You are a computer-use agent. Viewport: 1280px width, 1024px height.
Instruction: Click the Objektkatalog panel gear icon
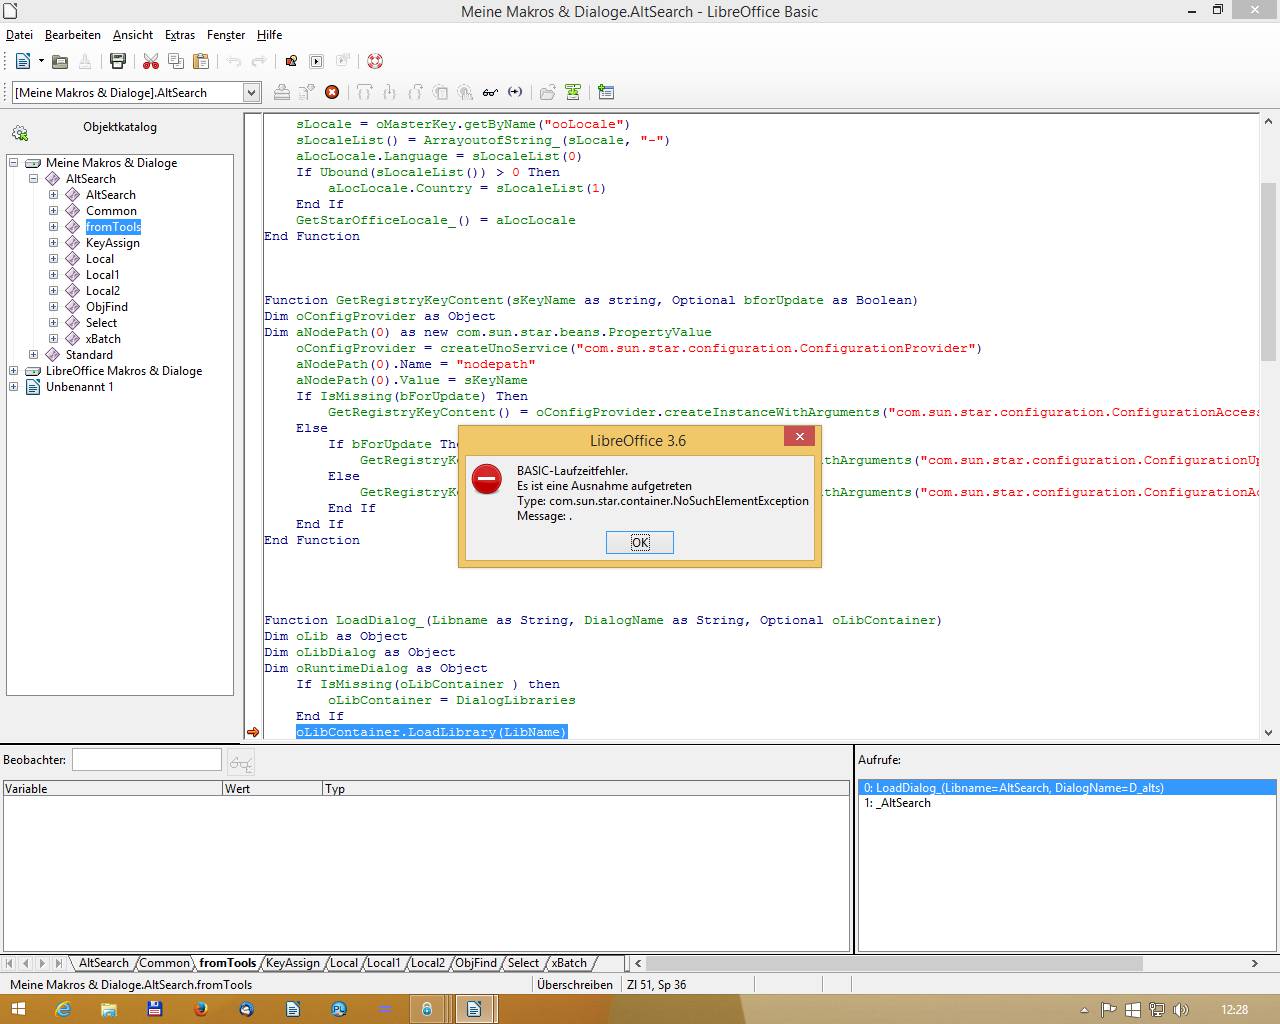(20, 133)
